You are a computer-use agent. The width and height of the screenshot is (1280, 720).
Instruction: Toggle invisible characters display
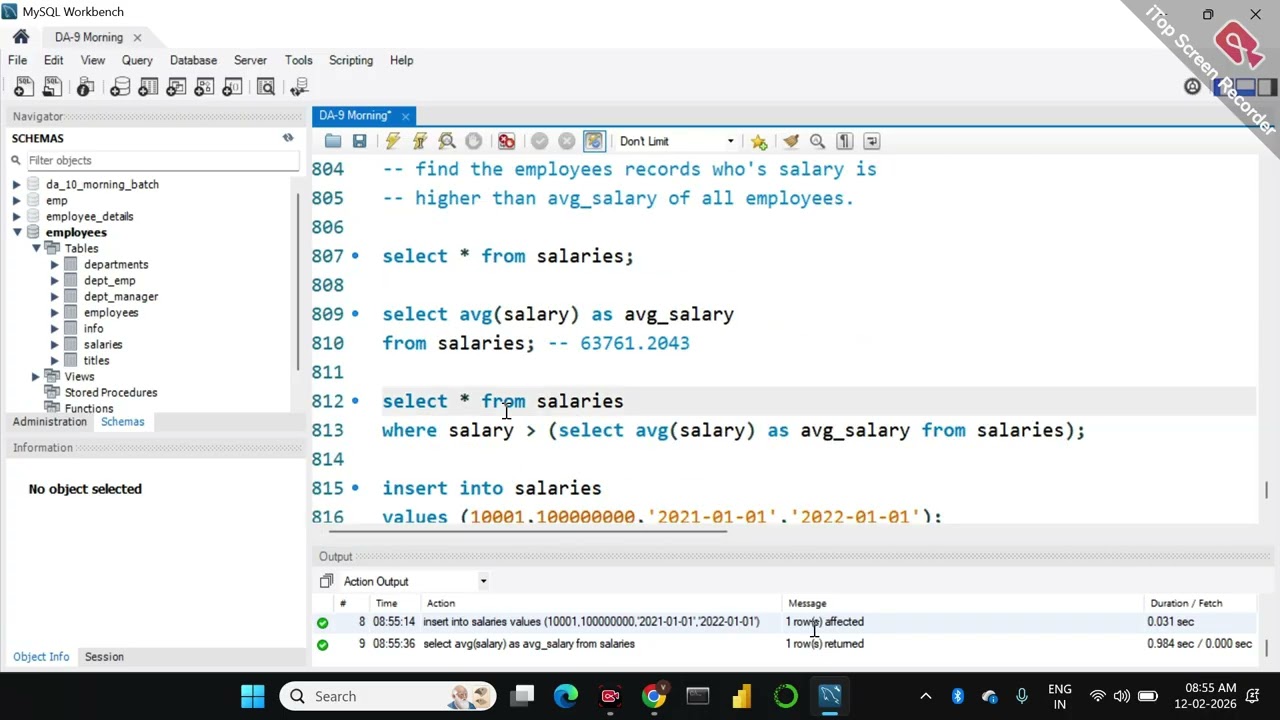[844, 141]
